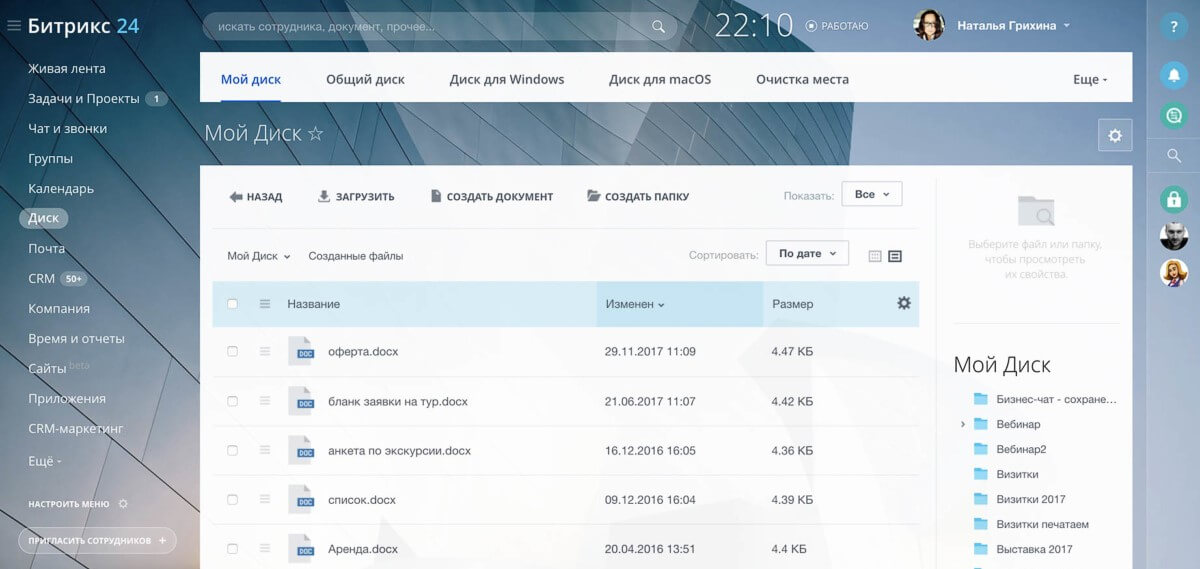The height and width of the screenshot is (569, 1200).
Task: Expand the Вебинар folder tree arrow
Action: click(963, 424)
